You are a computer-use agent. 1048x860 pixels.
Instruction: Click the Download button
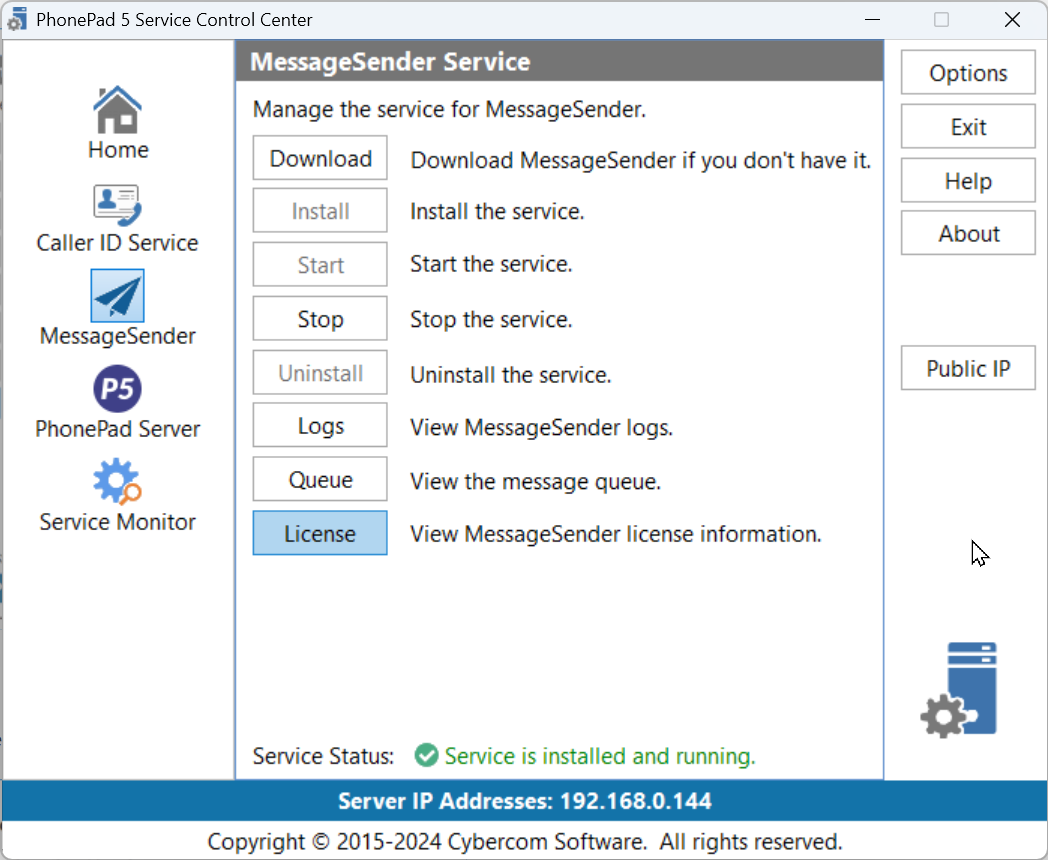[x=320, y=158]
